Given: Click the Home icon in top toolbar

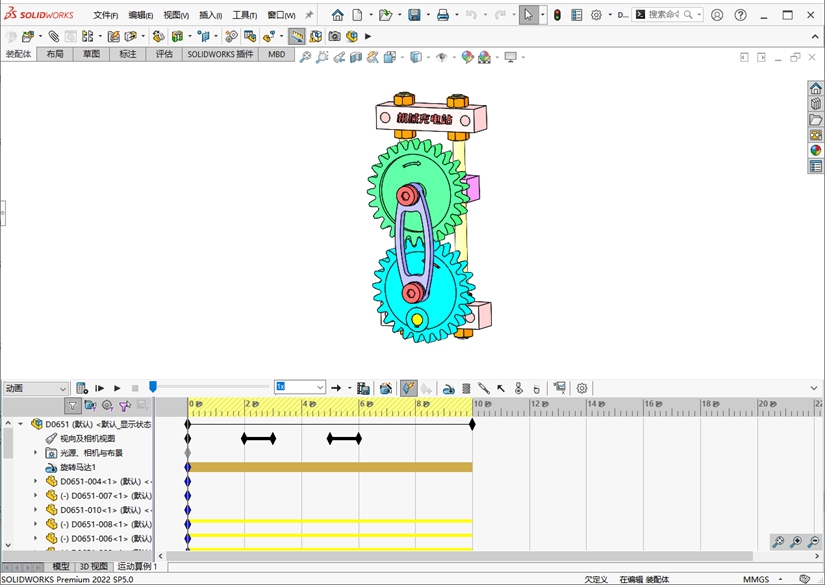Looking at the screenshot, I should [x=338, y=15].
